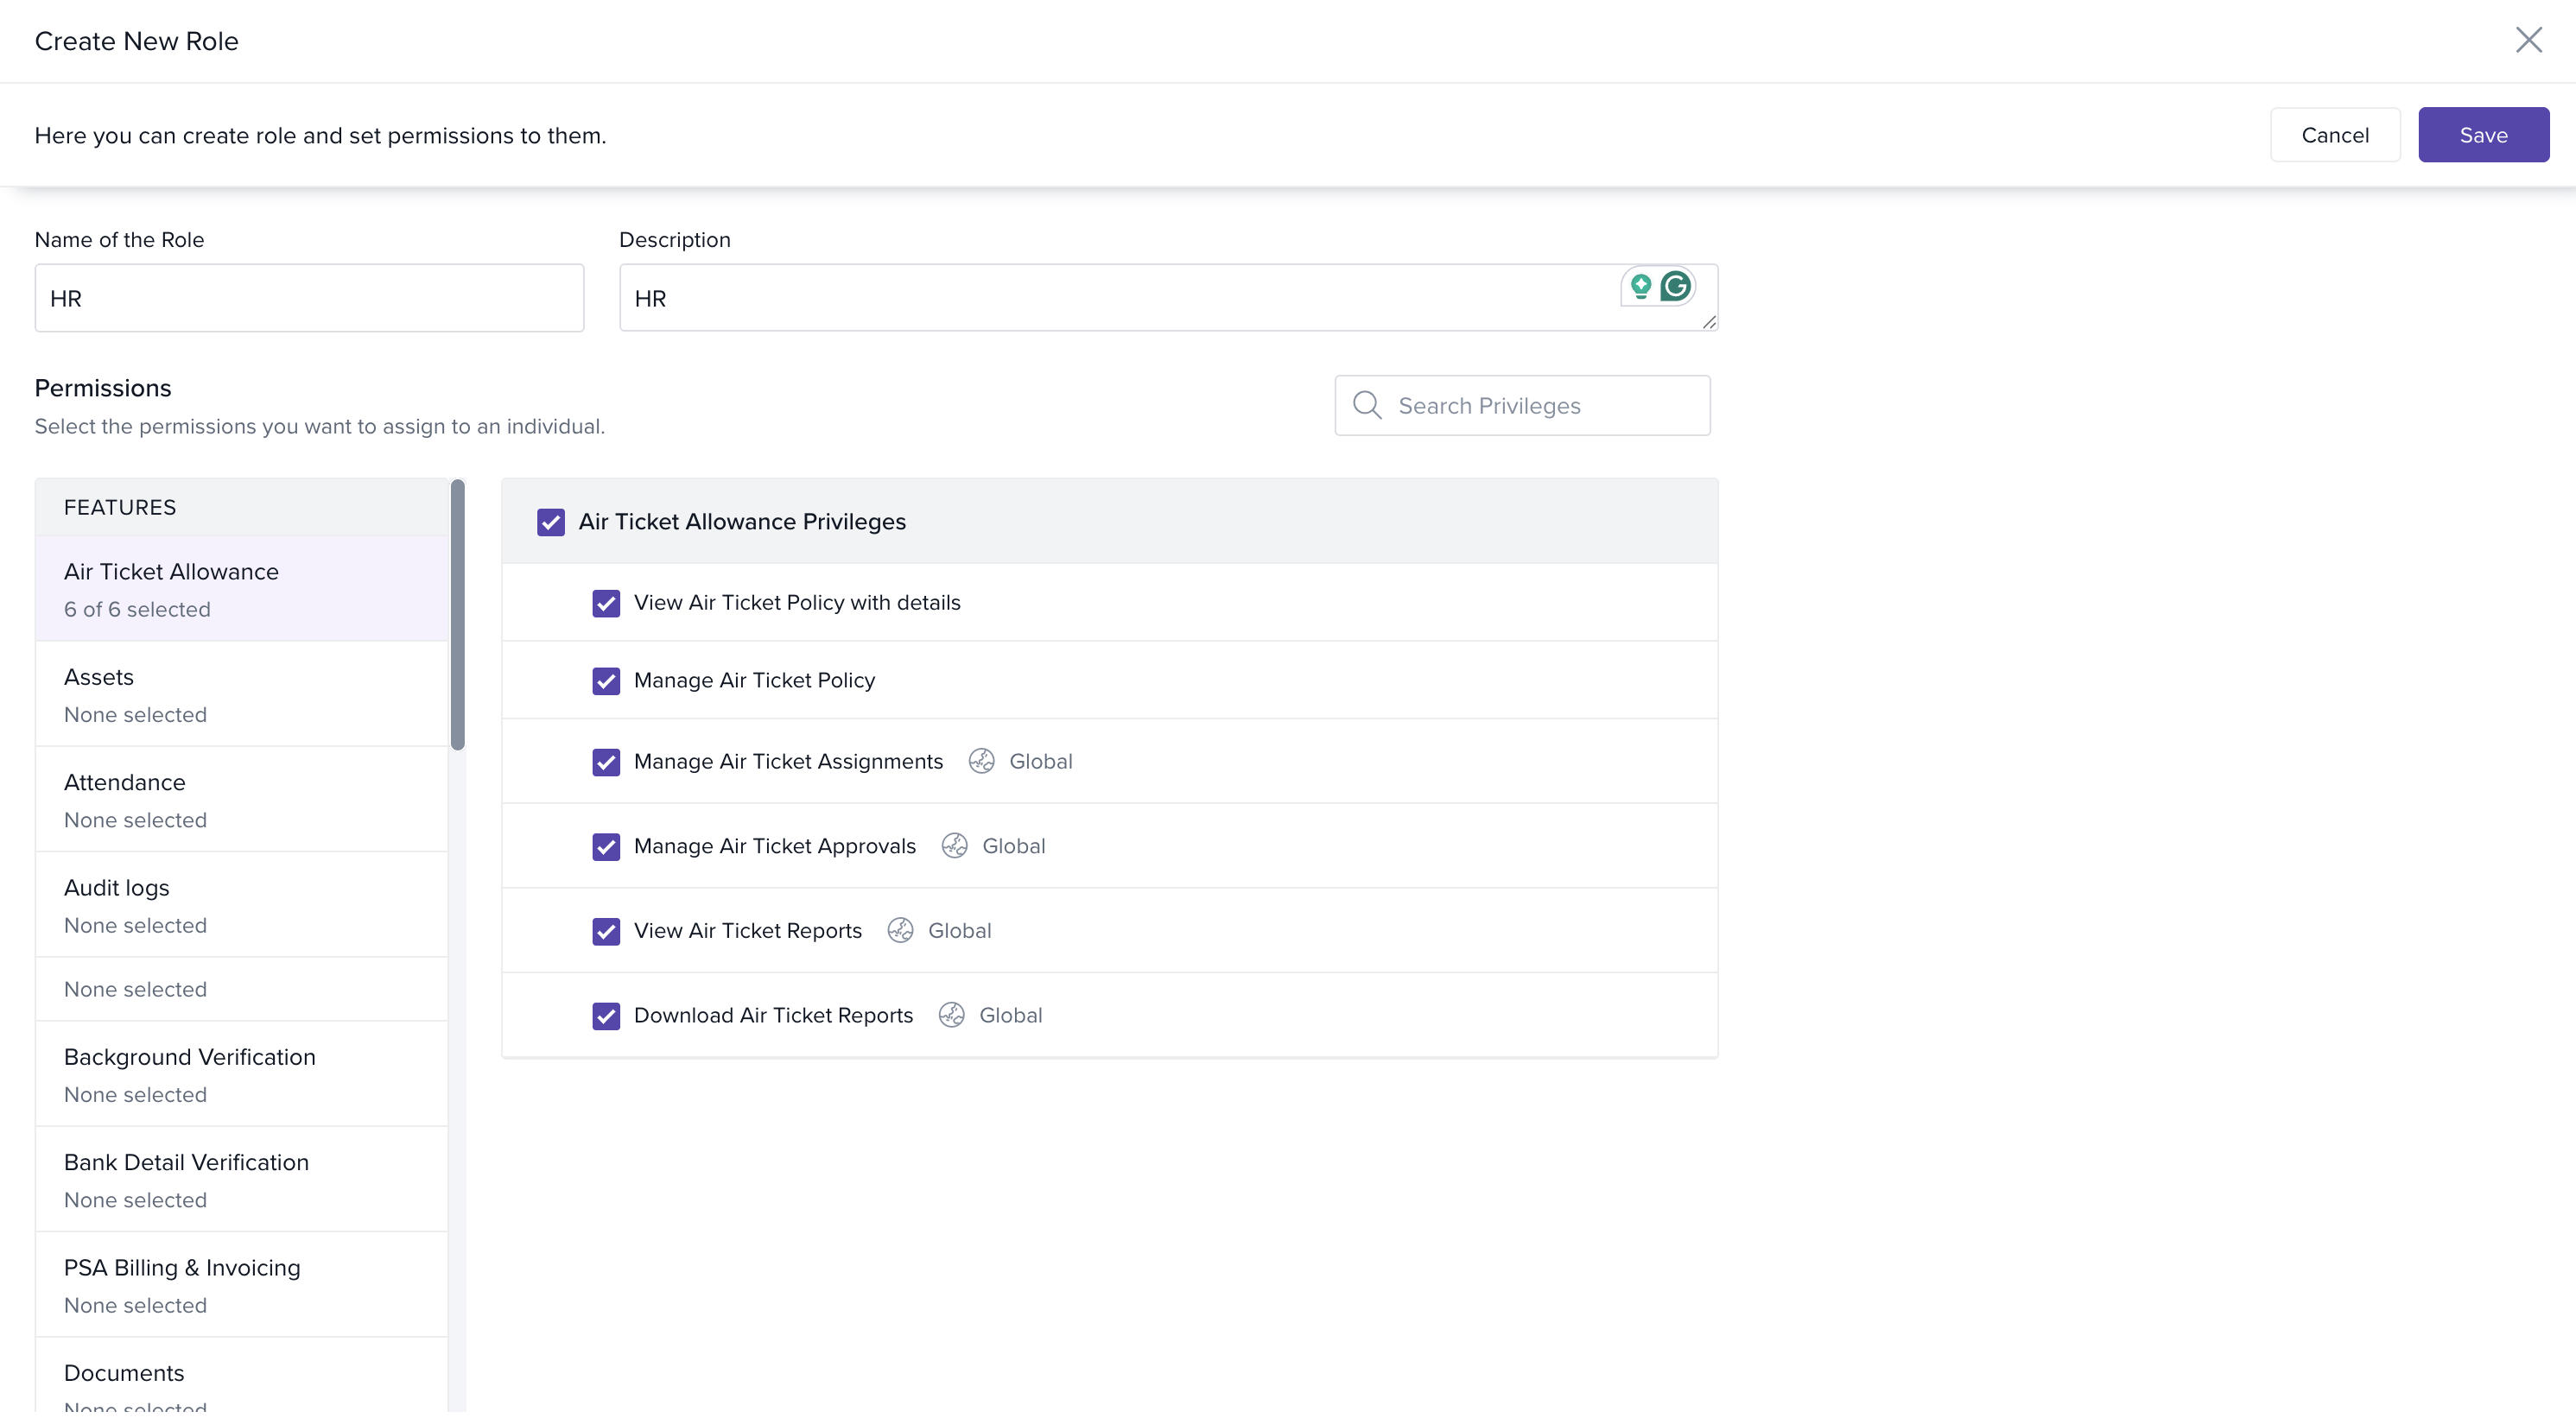Click the Search Privileges input field
The width and height of the screenshot is (2576, 1418).
[x=1540, y=405]
